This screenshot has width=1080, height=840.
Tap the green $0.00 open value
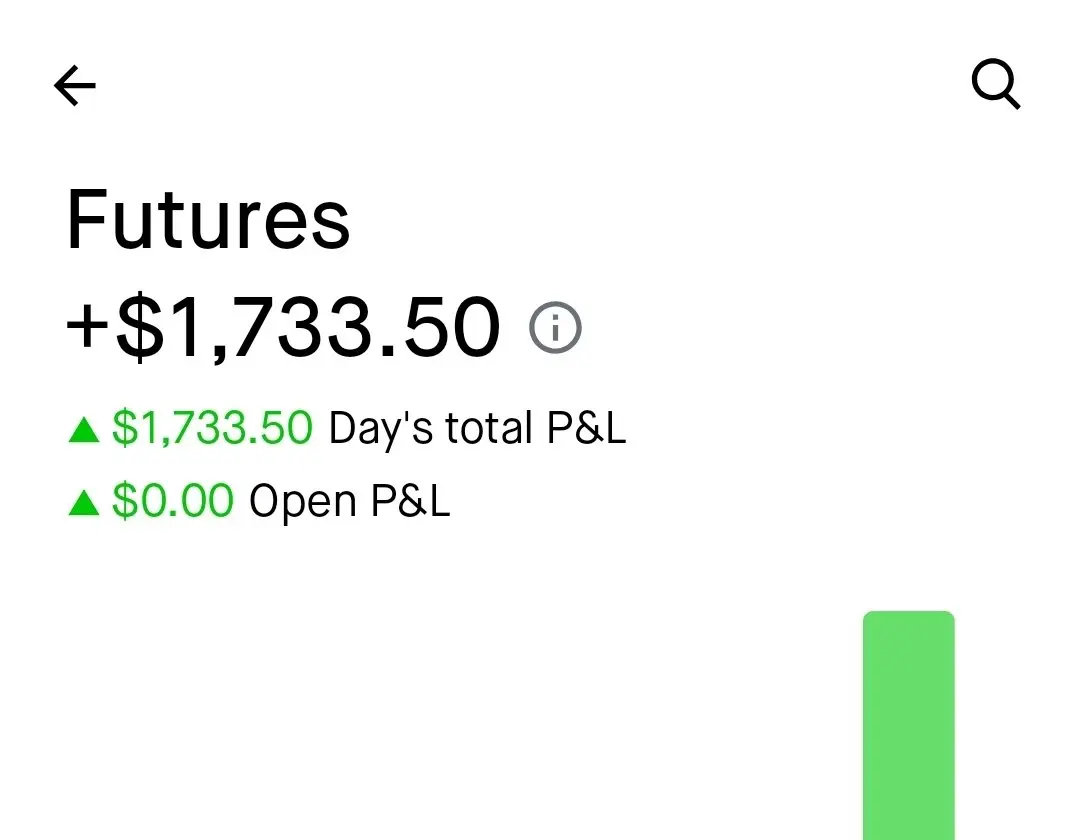point(173,501)
